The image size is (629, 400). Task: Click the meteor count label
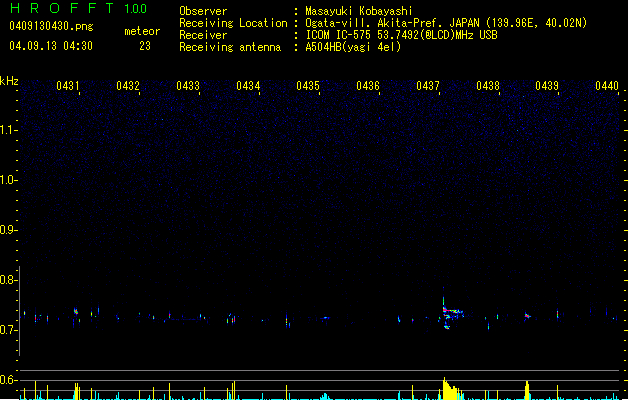point(142,31)
